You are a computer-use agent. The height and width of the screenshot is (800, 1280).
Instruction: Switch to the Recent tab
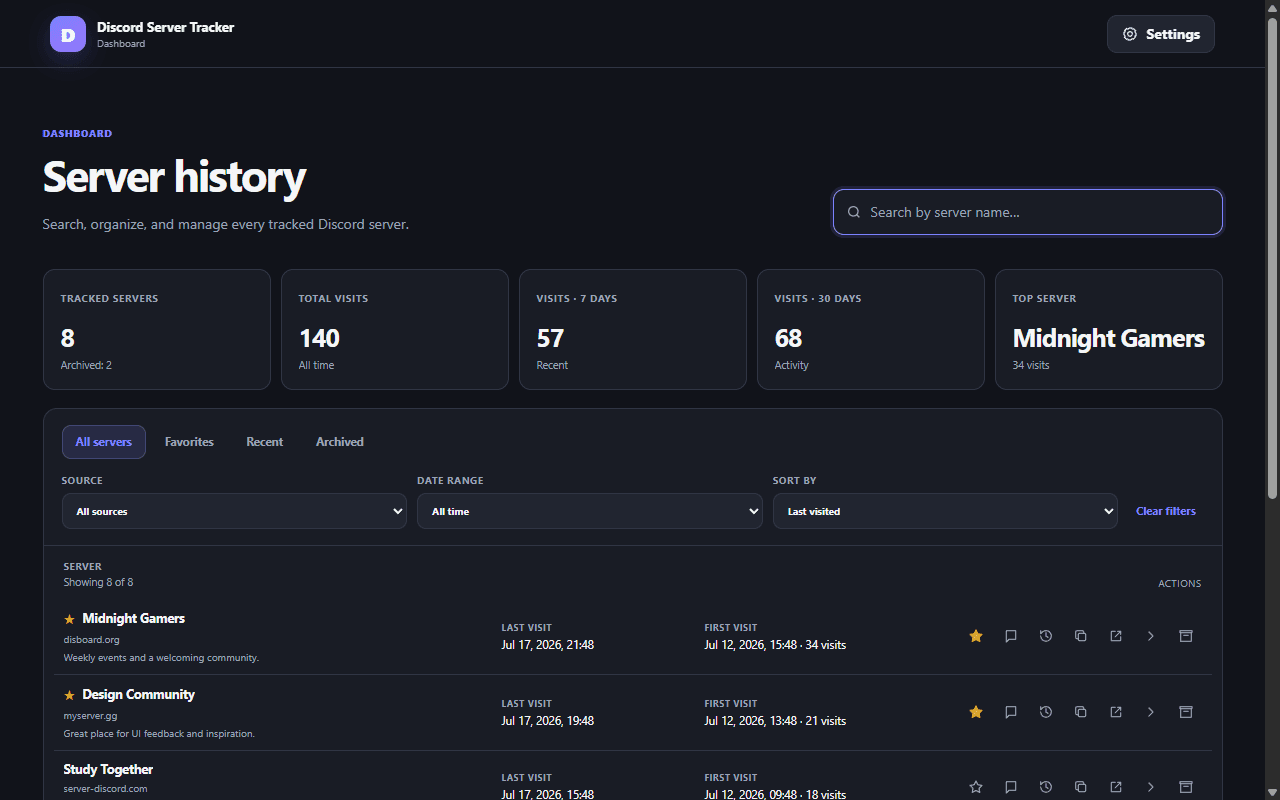point(265,442)
